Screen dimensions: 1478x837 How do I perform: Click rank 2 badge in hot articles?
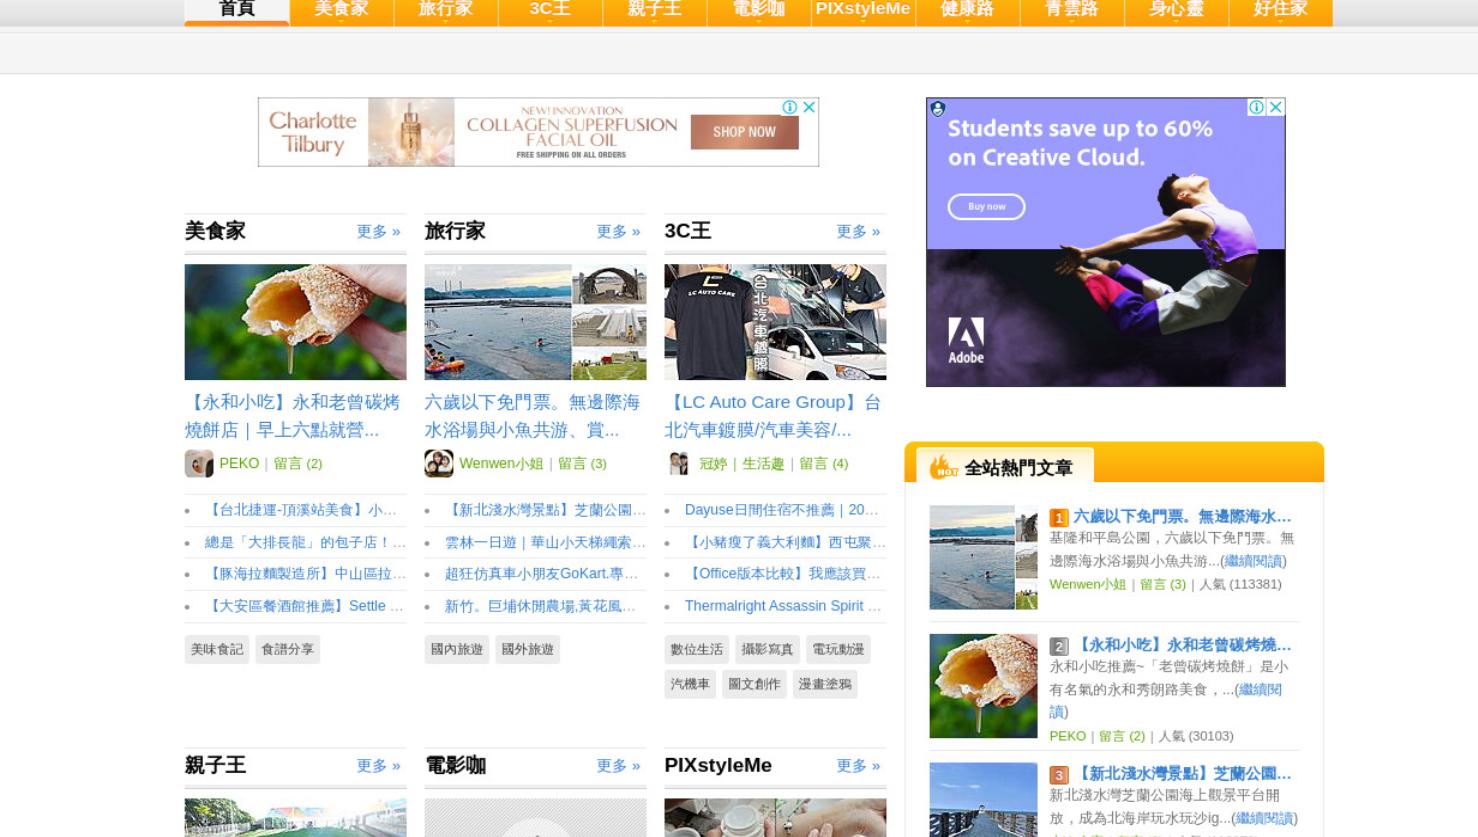tap(1059, 647)
